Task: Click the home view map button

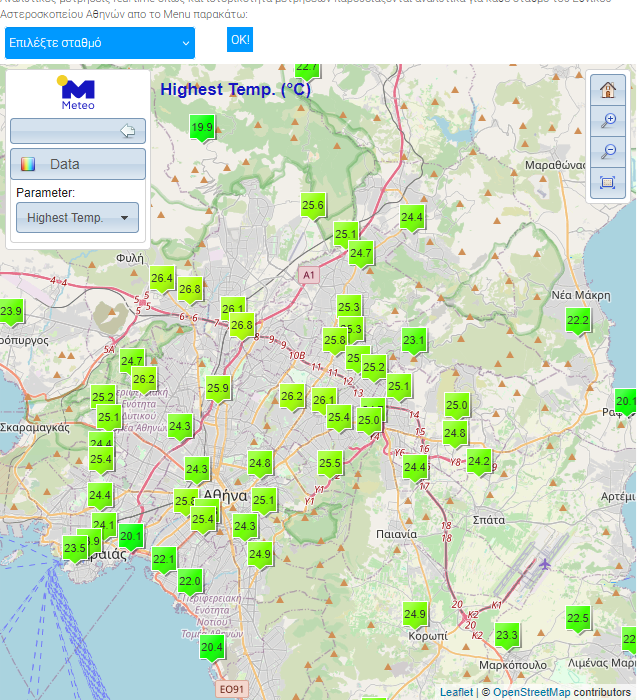Action: 608,90
